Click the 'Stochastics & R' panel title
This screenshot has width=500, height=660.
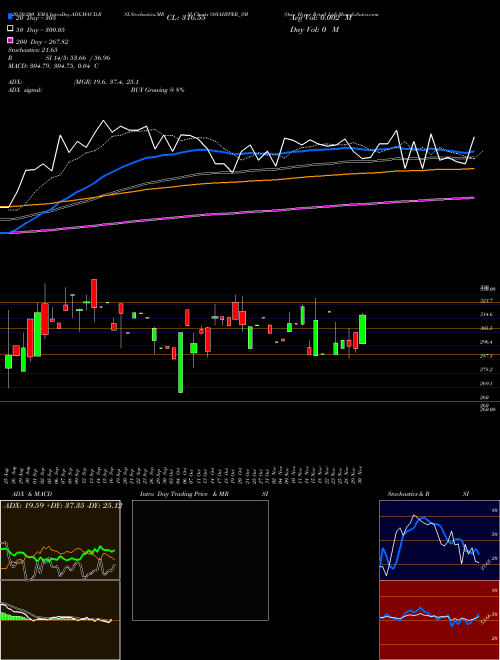(408, 494)
